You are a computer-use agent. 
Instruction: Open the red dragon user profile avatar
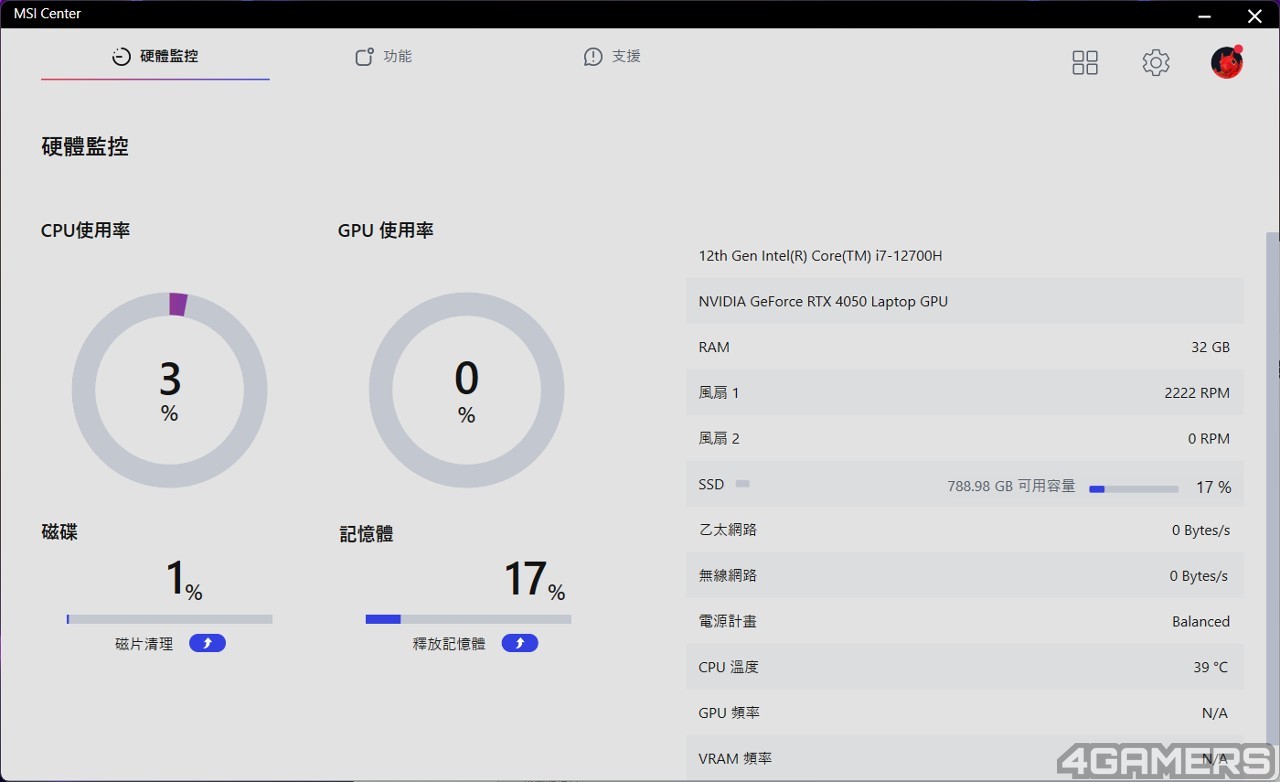(x=1227, y=62)
